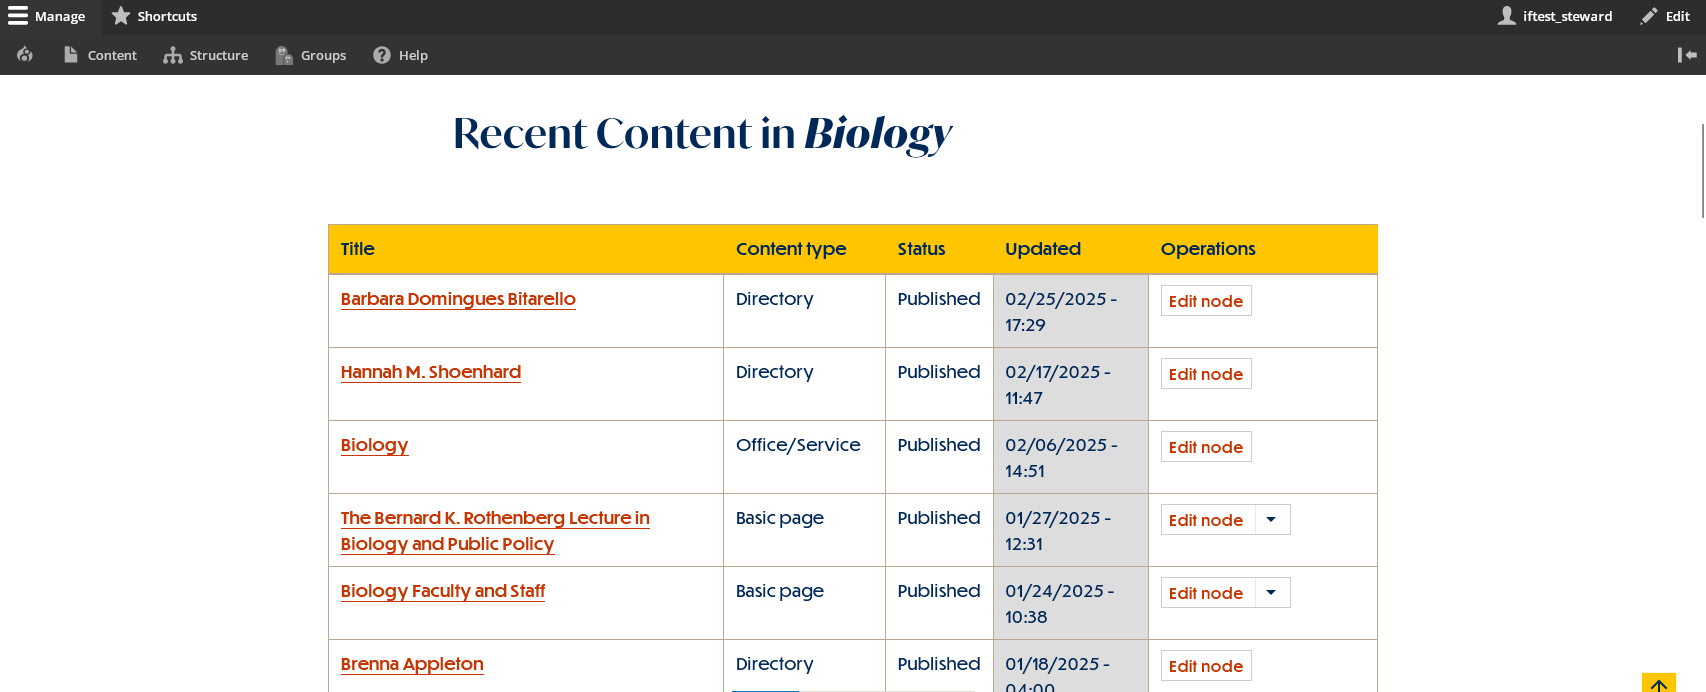Click Edit node for Hannah M. Shoenhard
This screenshot has width=1706, height=692.
(1205, 374)
